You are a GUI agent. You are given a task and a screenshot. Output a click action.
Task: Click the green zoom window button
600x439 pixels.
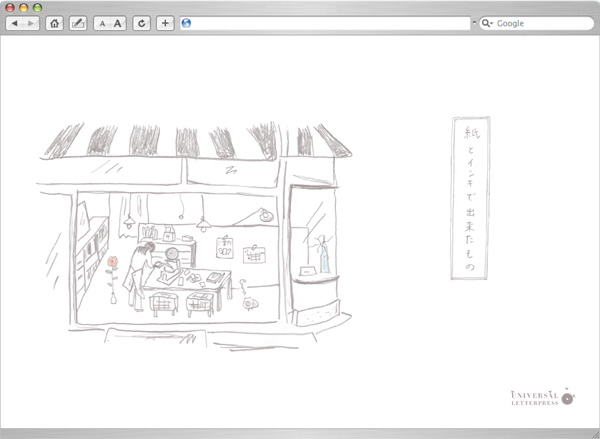(x=37, y=7)
